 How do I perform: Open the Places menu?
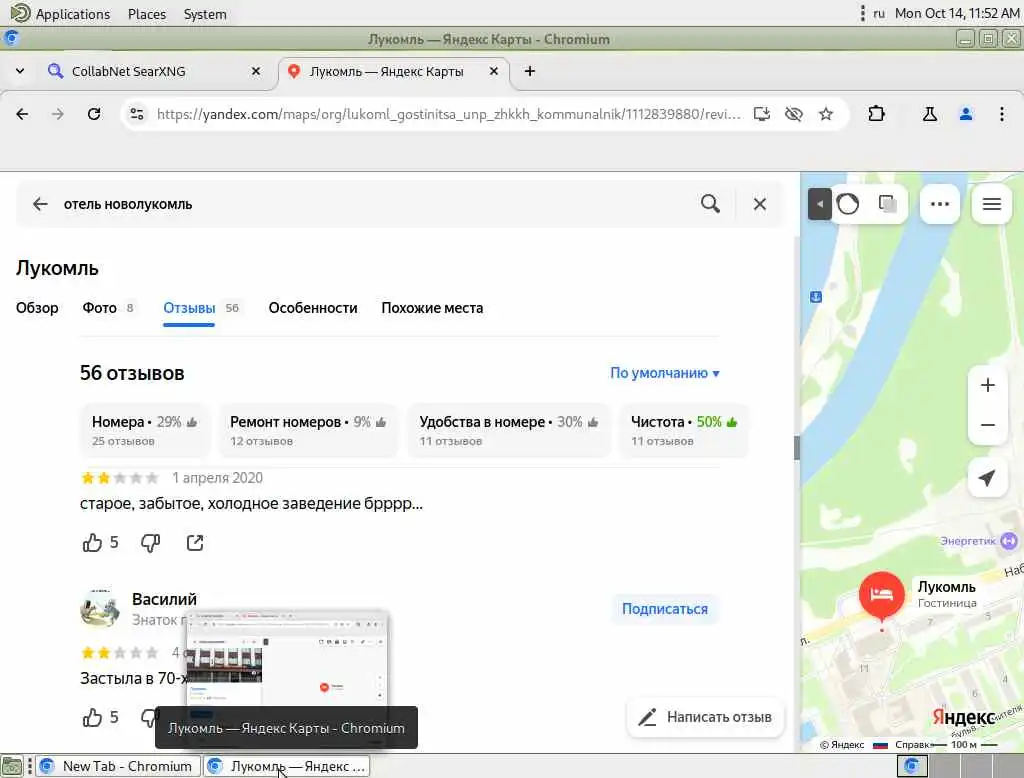tap(147, 14)
